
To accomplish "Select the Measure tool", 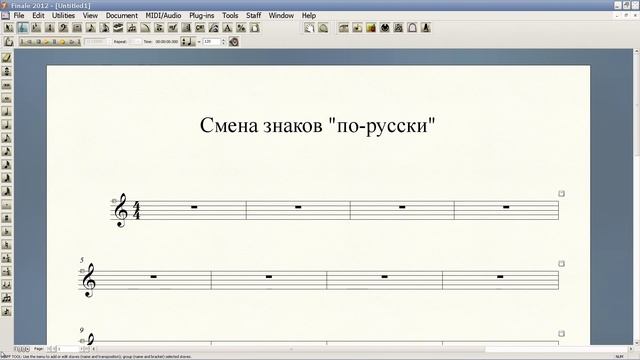I will [77, 28].
